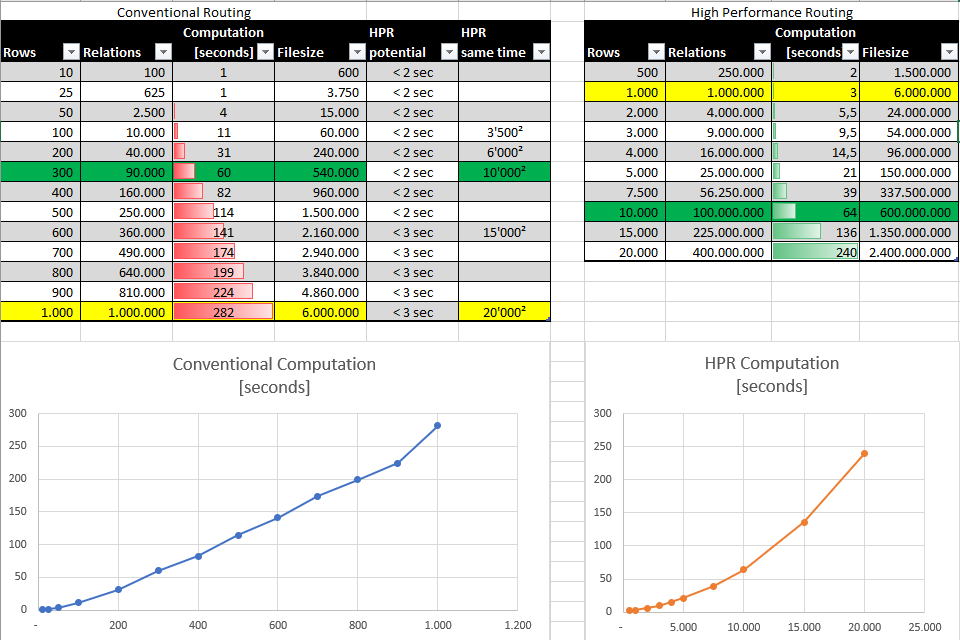Open Filesize filter in High Performance Routing table
The height and width of the screenshot is (640, 960).
coord(948,52)
